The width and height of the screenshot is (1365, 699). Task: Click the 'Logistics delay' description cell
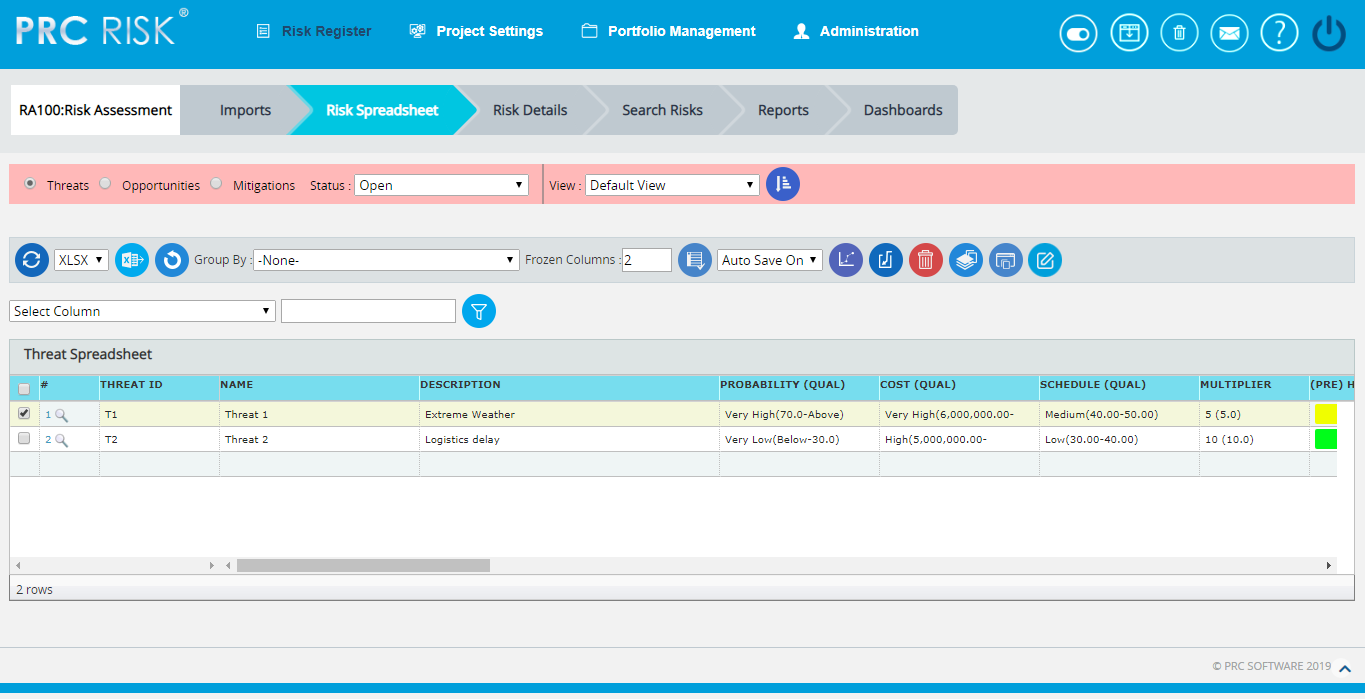tap(569, 439)
